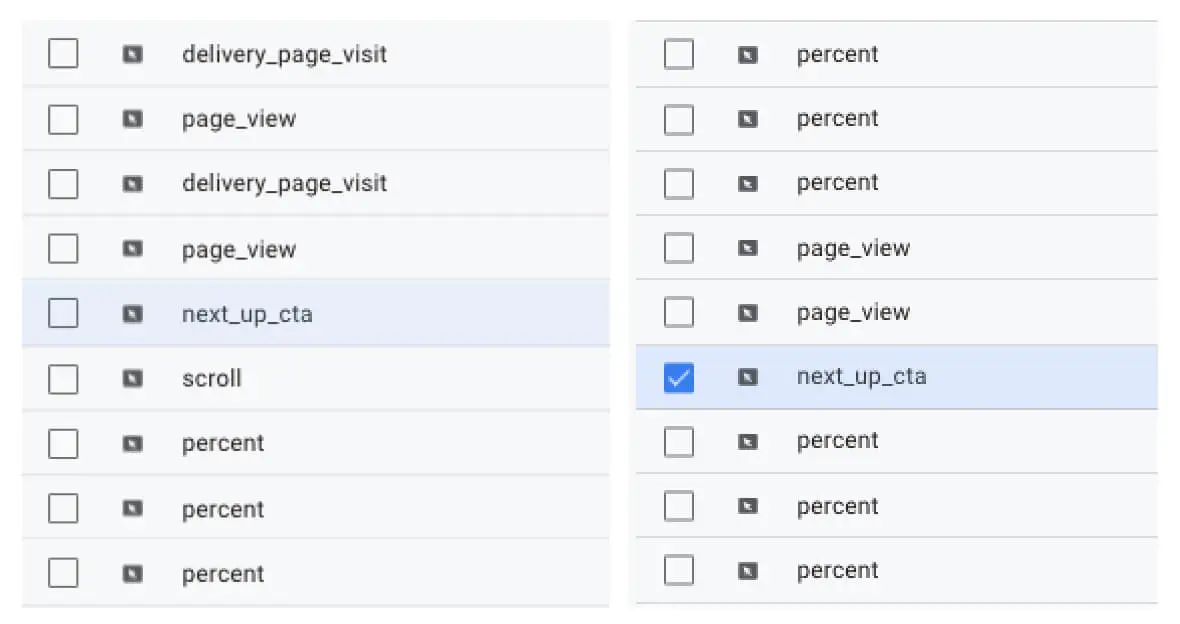Select first page_view label in the right list
The width and height of the screenshot is (1180, 624).
(x=853, y=248)
